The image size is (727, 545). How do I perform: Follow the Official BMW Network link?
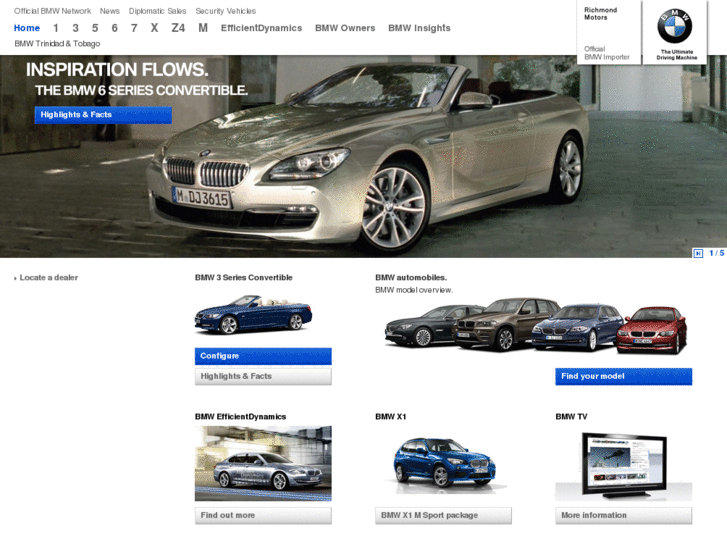click(52, 11)
